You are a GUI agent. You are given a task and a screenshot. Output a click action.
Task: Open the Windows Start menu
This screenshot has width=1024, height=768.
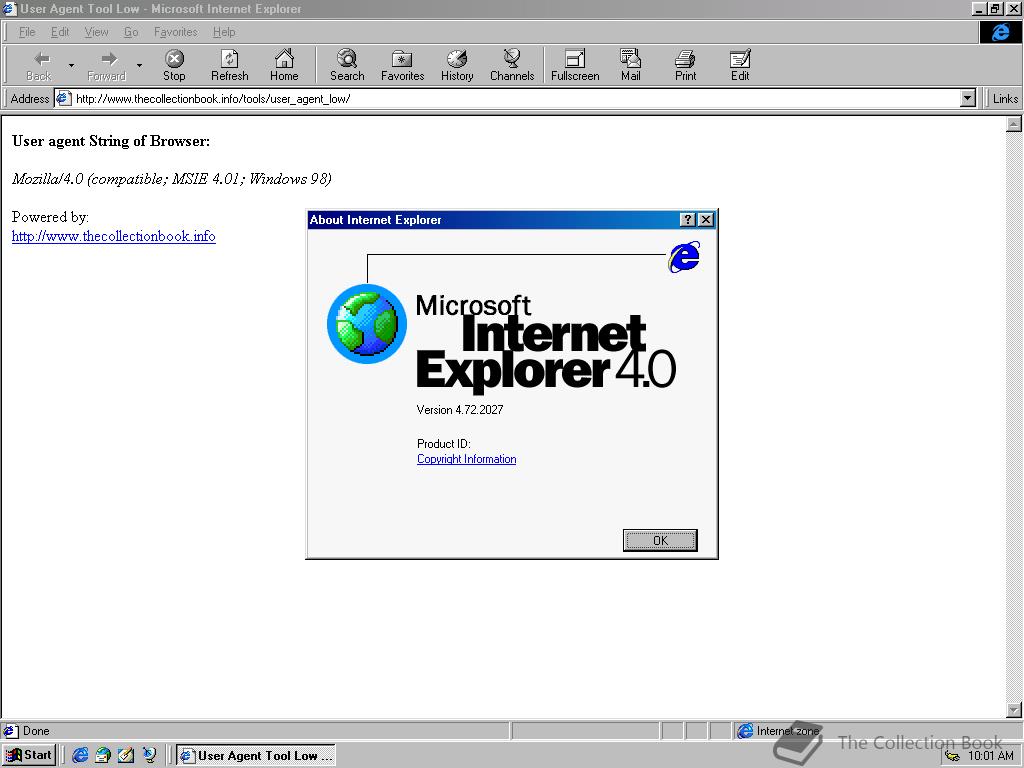(x=29, y=755)
